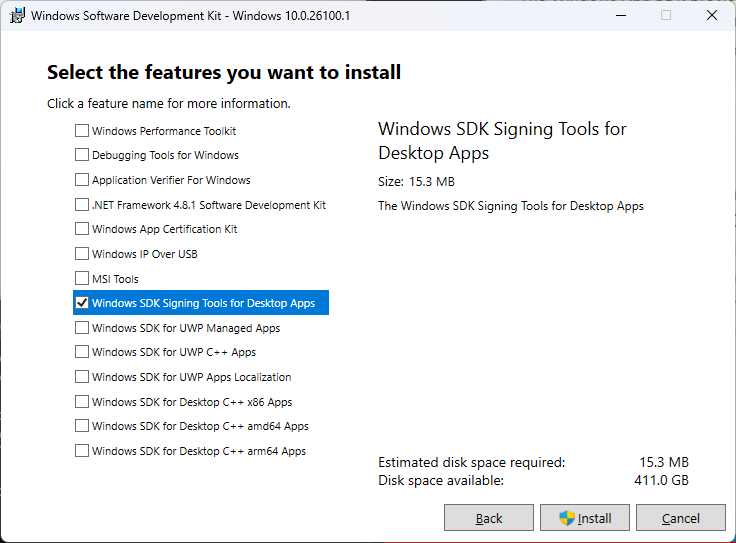Select the 'MSI Tools' feature name

point(115,279)
